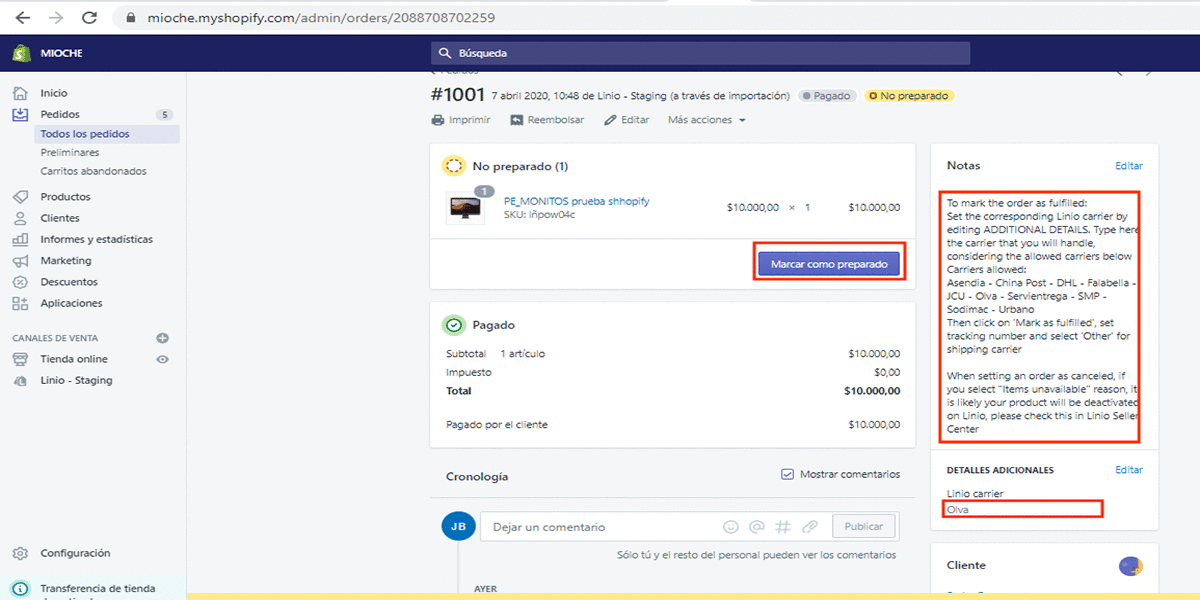Click the JB user avatar
Screen dimensions: 1200x600
tap(457, 527)
